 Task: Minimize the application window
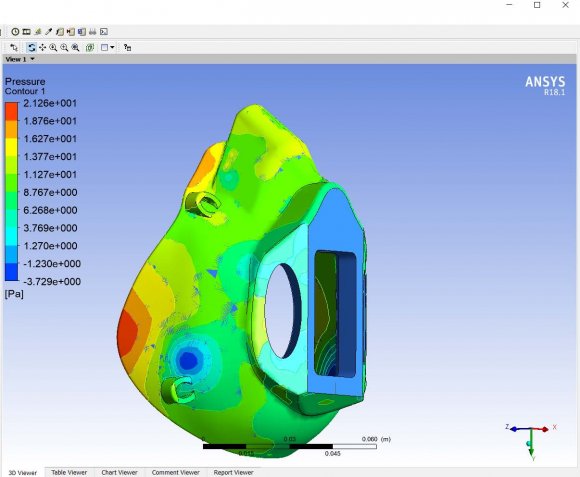510,5
